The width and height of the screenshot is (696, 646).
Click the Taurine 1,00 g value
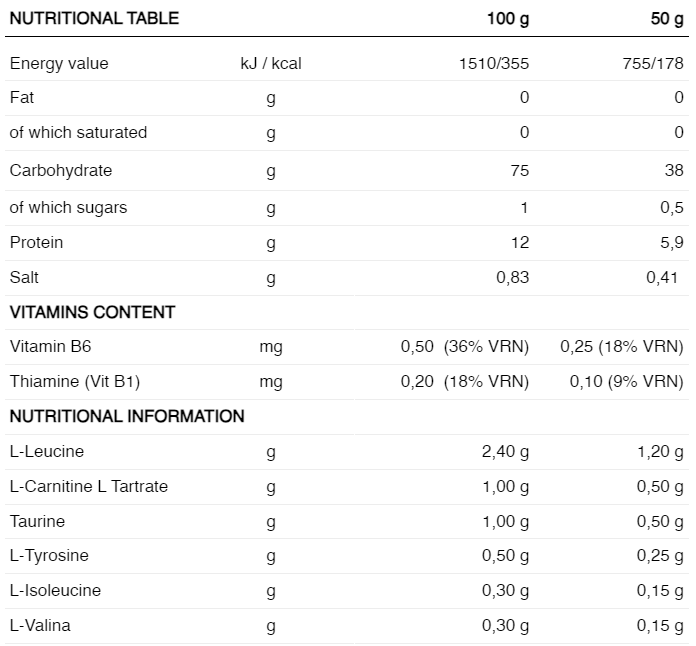pos(505,521)
